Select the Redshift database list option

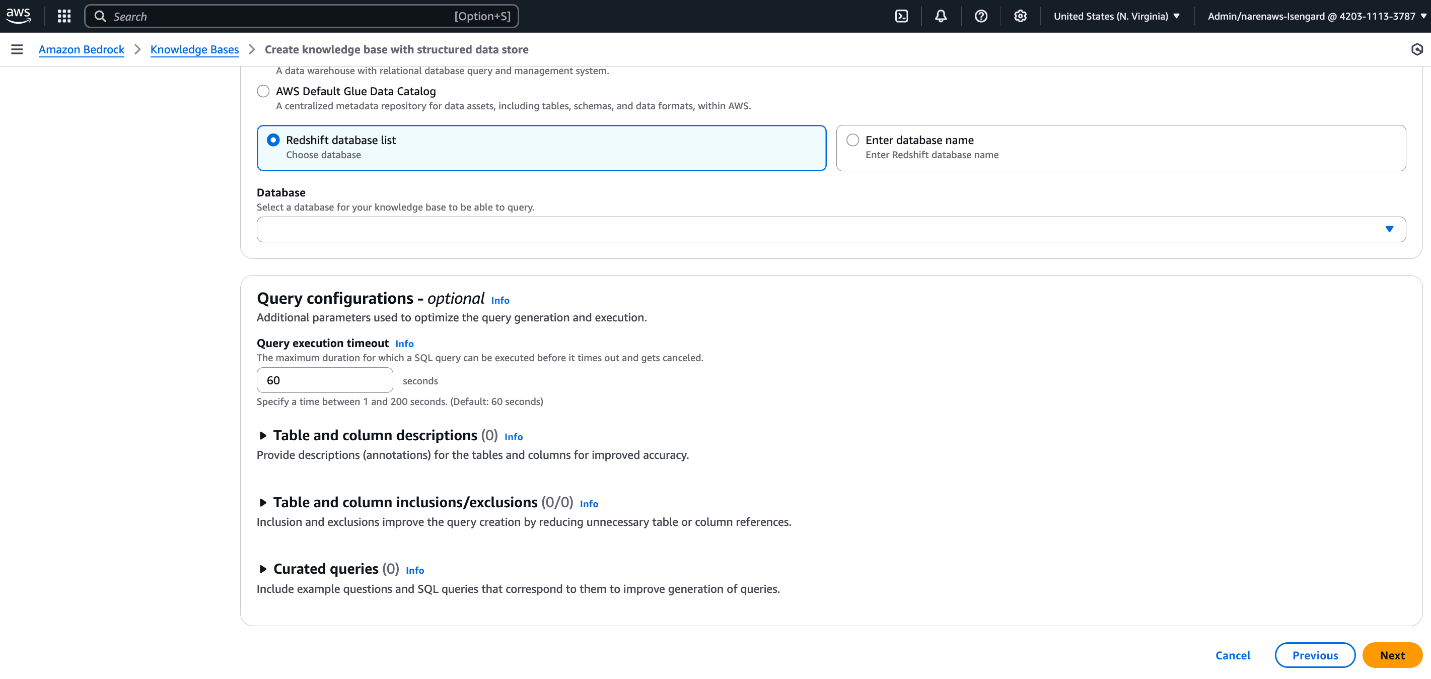coord(273,140)
